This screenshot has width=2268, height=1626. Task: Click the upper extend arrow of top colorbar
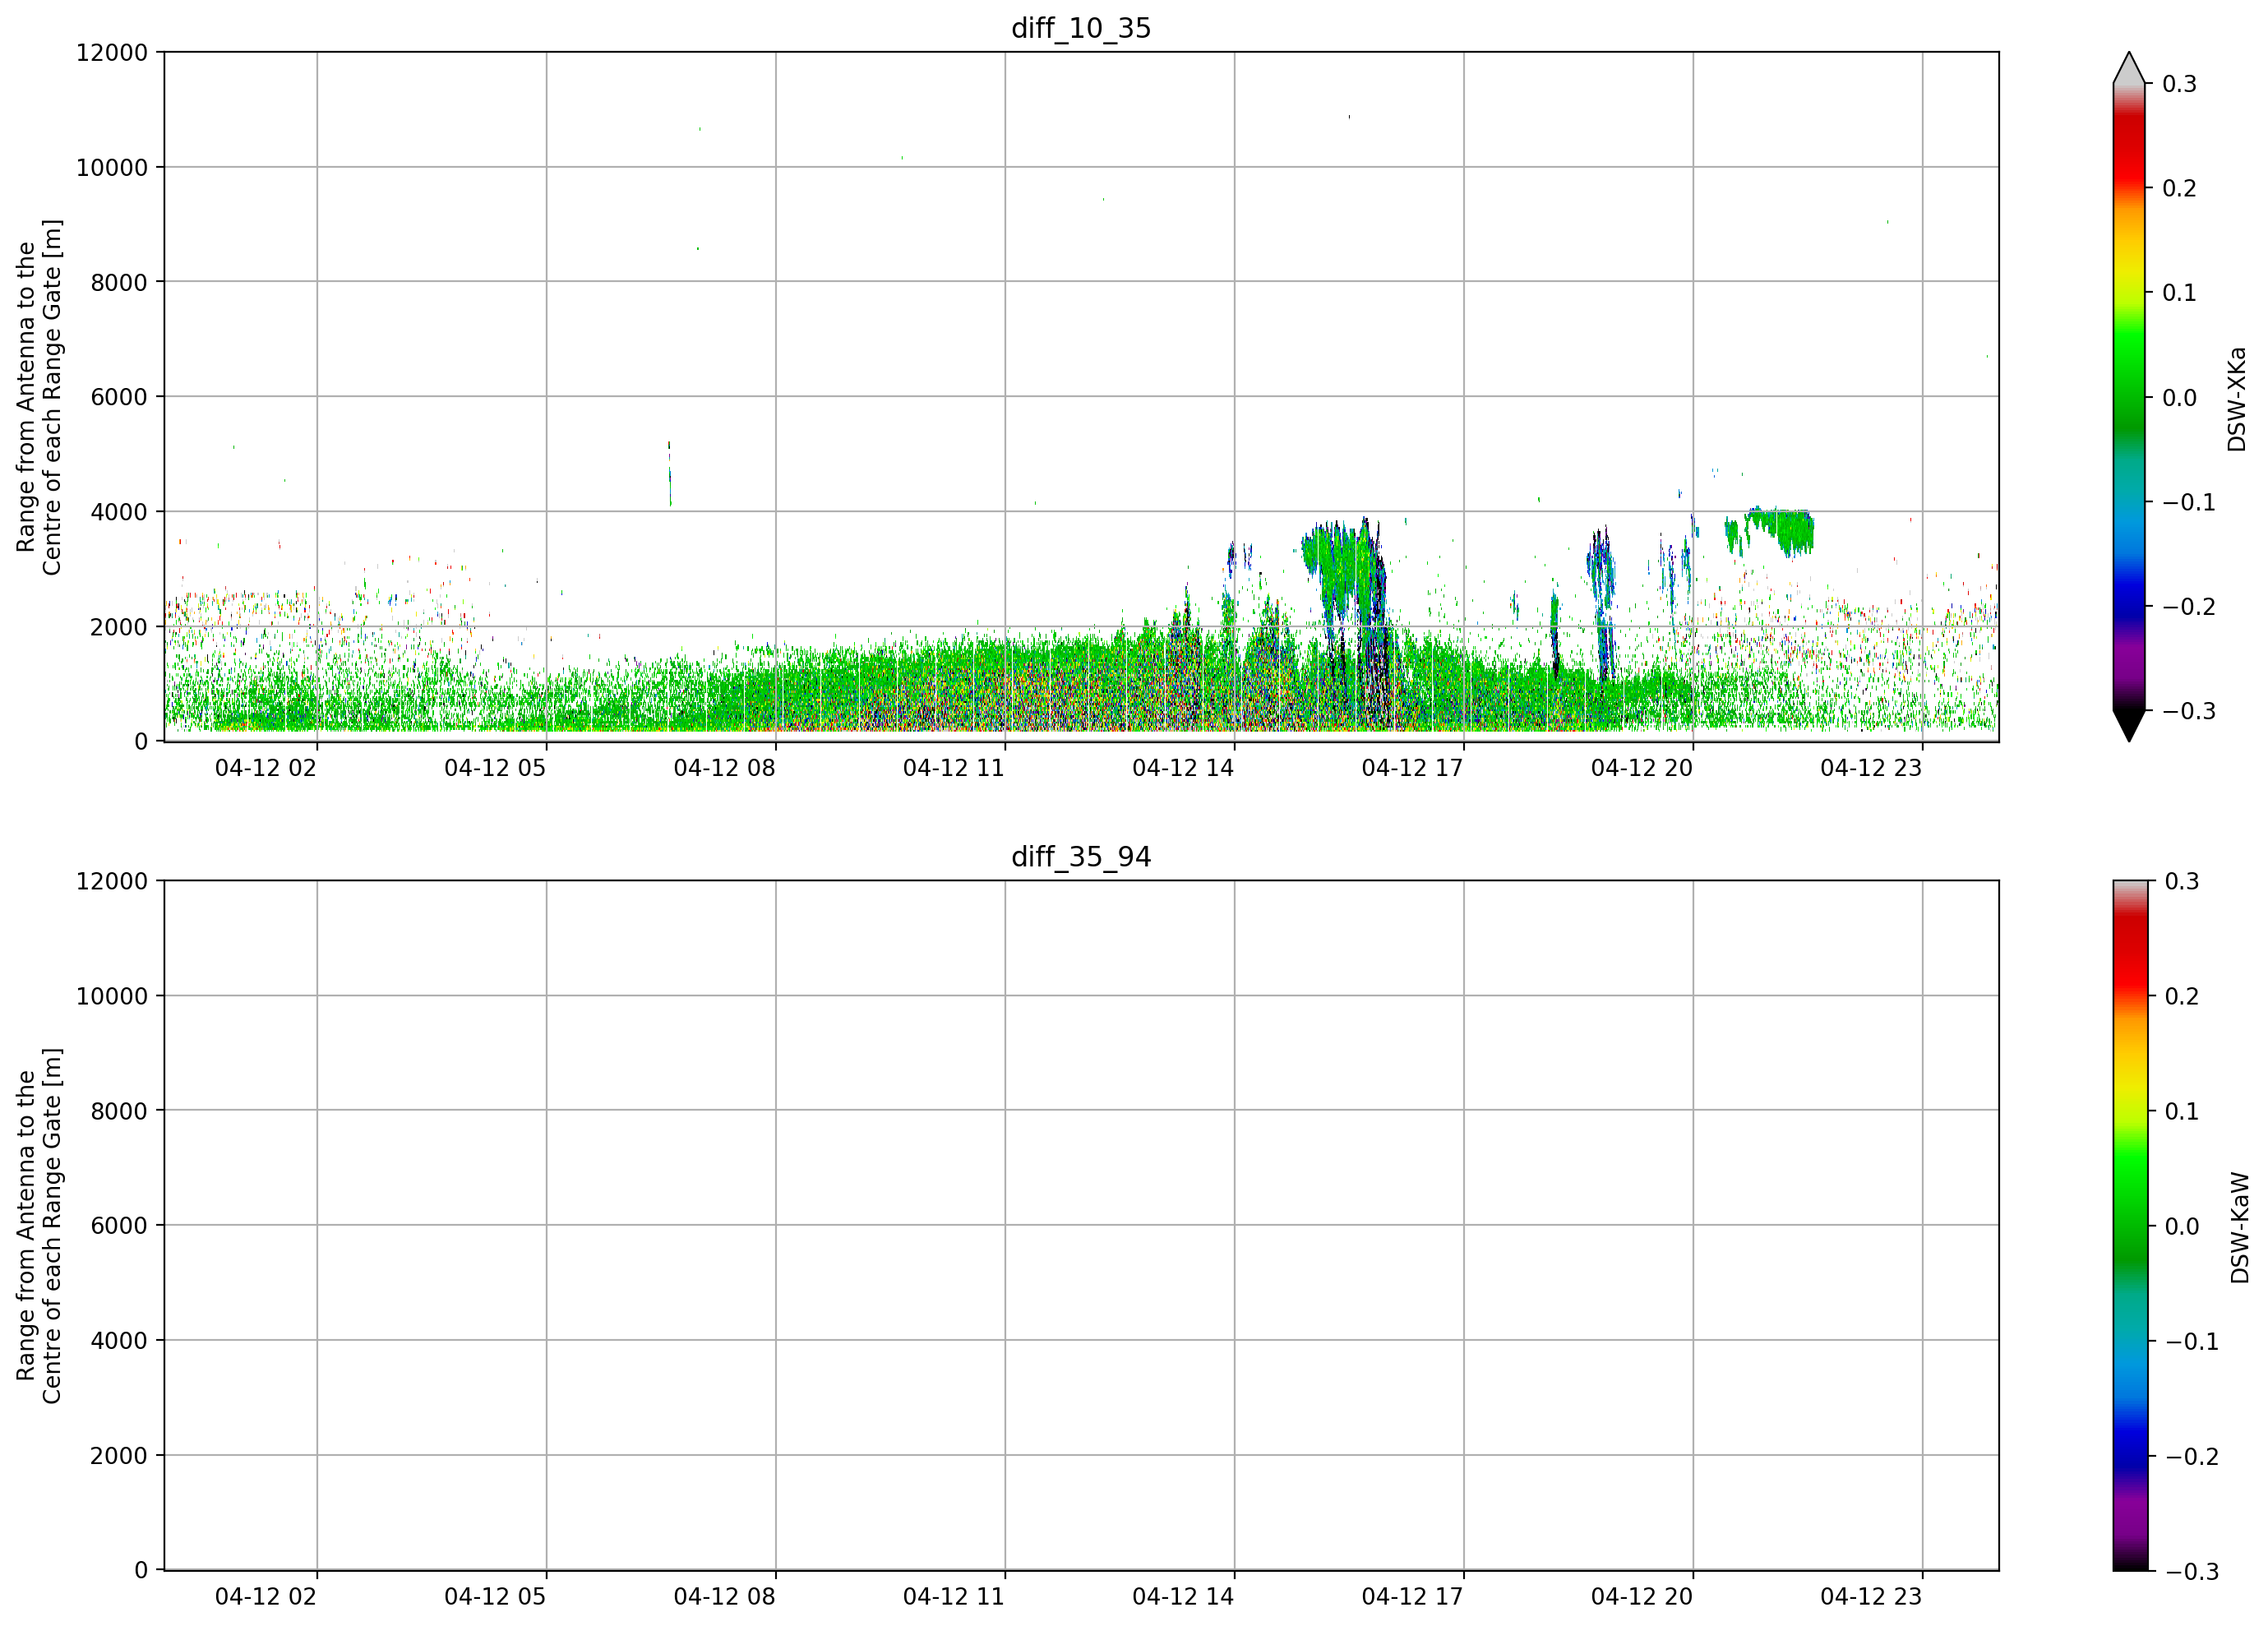[2129, 67]
